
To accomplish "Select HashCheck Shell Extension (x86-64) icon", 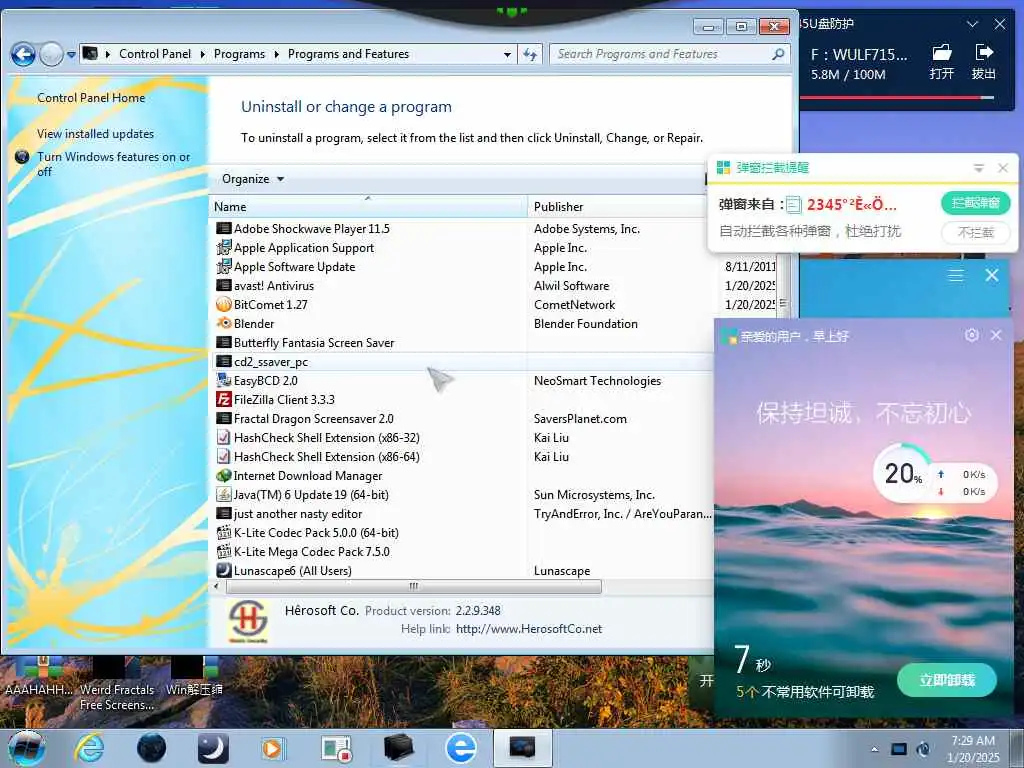I will coord(224,456).
